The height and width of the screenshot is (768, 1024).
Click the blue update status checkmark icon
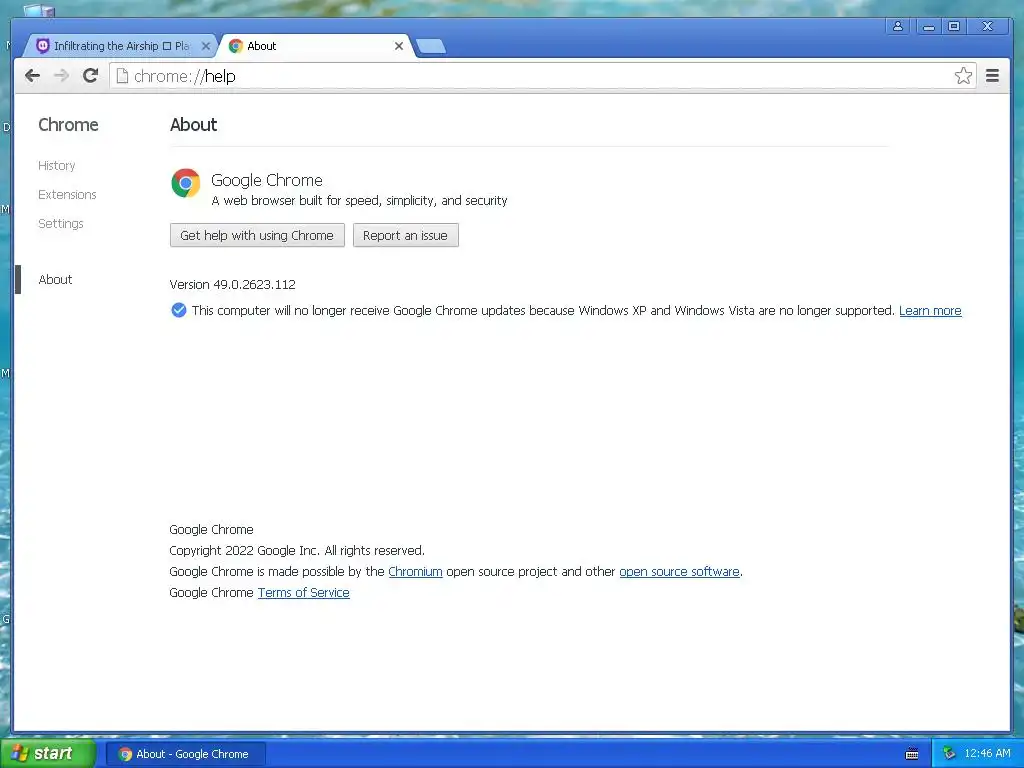pos(178,310)
